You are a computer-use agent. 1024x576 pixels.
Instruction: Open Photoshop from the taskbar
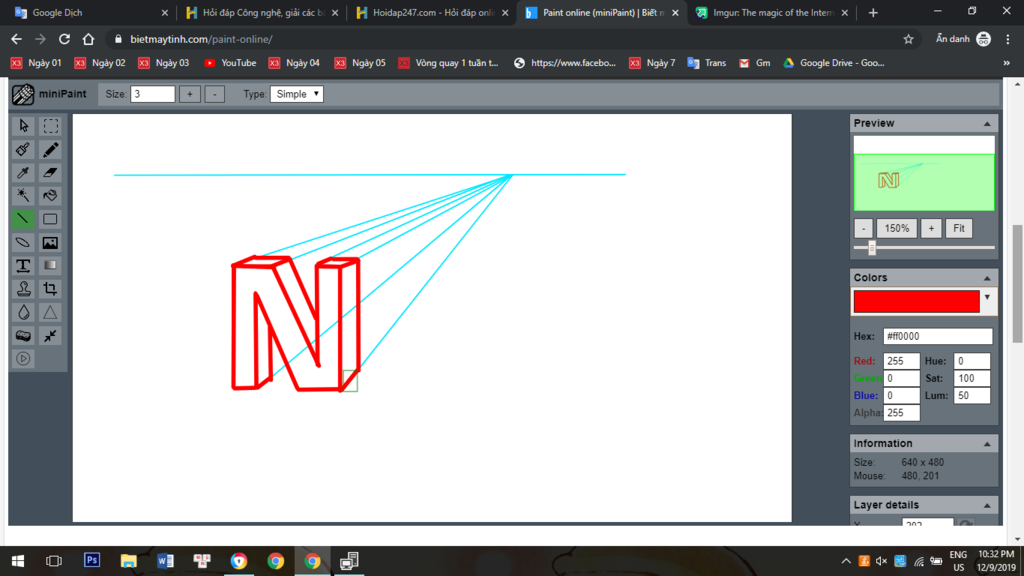point(92,560)
